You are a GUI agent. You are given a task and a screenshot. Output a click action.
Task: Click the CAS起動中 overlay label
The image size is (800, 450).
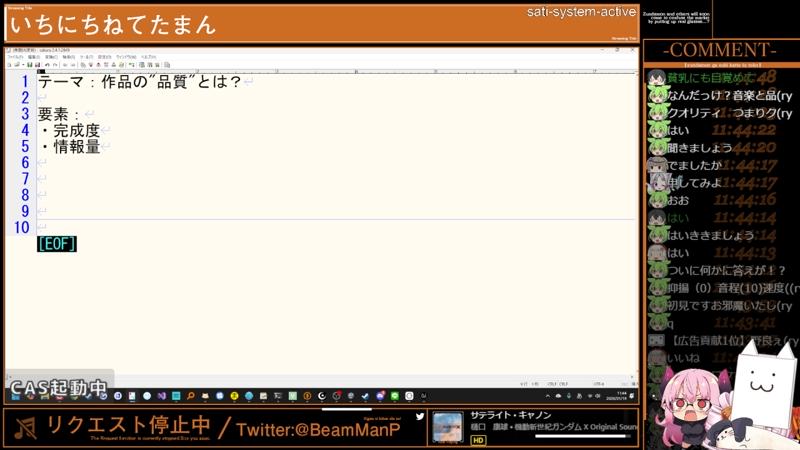pyautogui.click(x=58, y=388)
